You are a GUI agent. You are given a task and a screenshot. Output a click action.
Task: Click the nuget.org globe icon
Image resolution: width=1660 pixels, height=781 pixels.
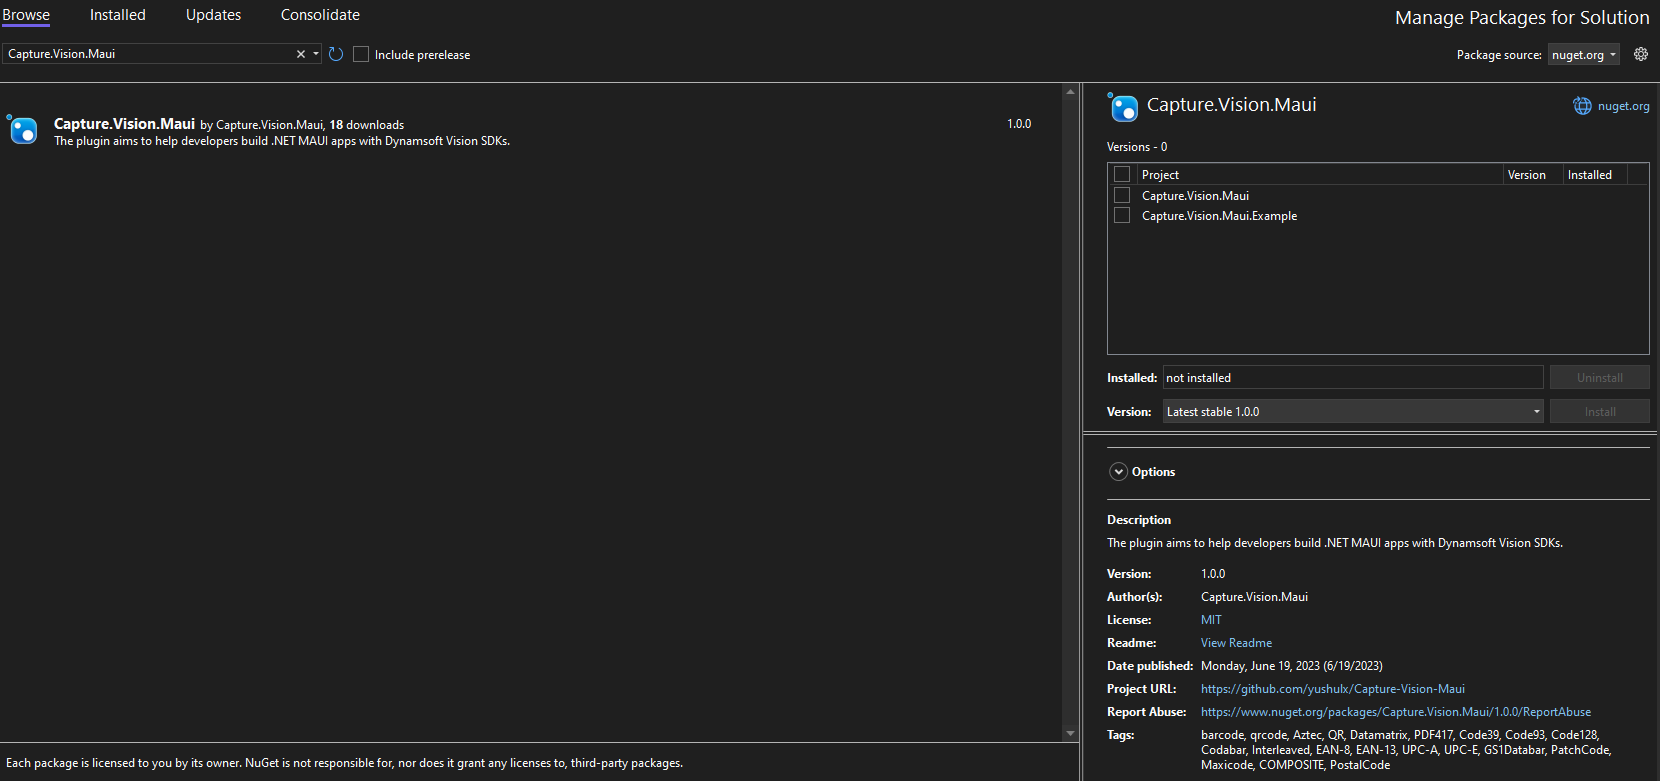pos(1582,106)
